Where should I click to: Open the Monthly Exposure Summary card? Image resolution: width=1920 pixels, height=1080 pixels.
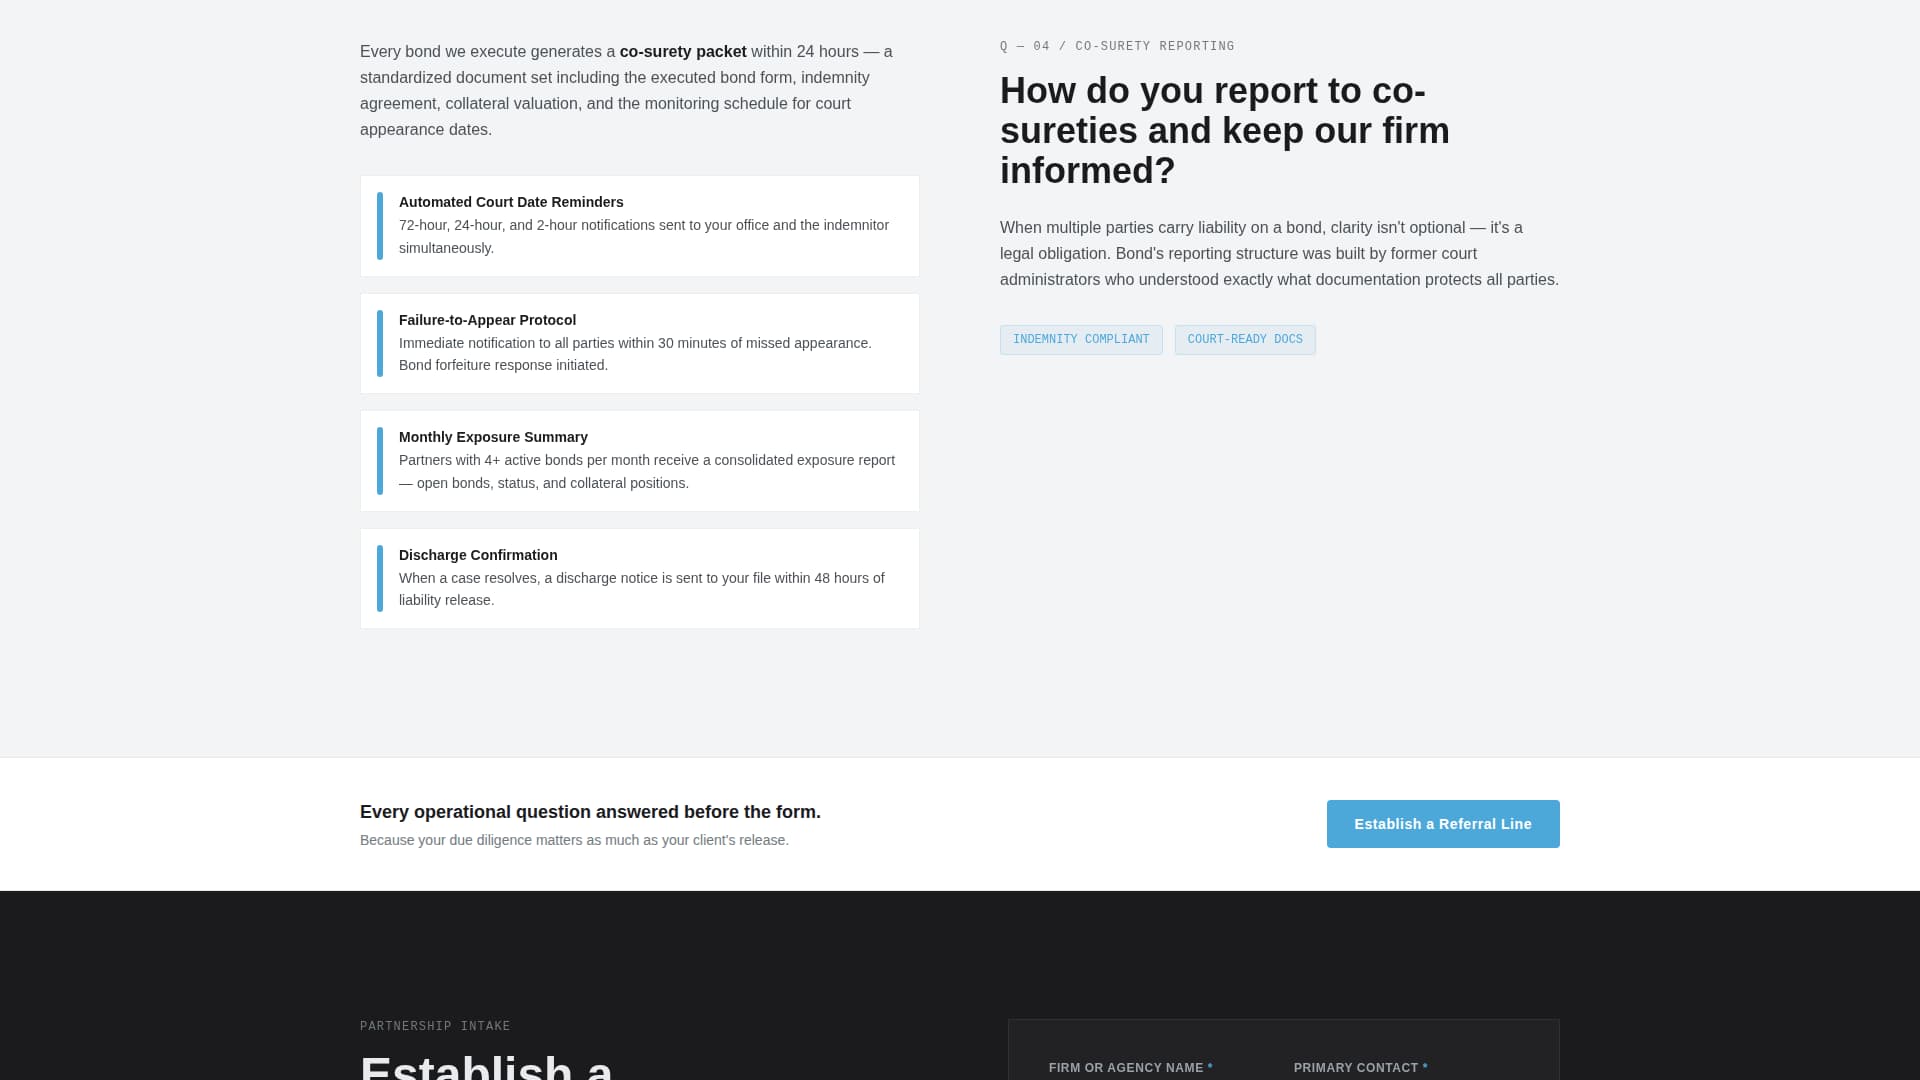(x=640, y=461)
